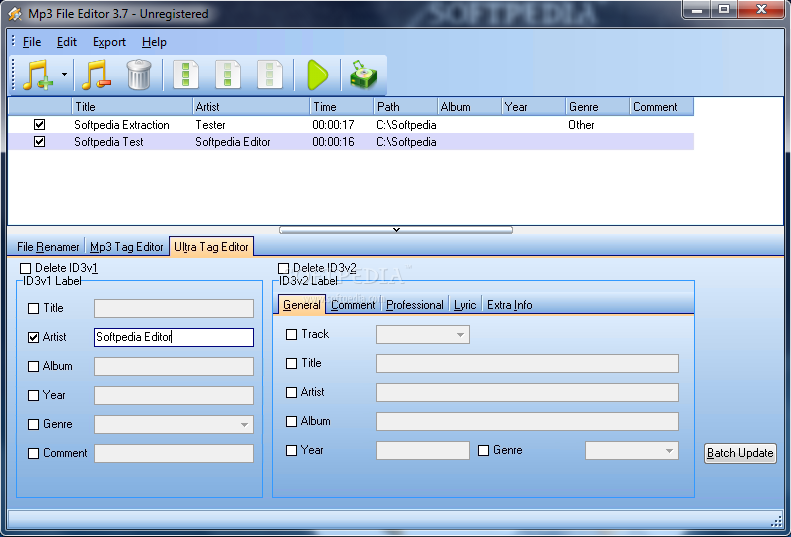Viewport: 791px width, 537px height.
Task: Check the ID3v2 Genre checkbox
Action: coord(483,450)
